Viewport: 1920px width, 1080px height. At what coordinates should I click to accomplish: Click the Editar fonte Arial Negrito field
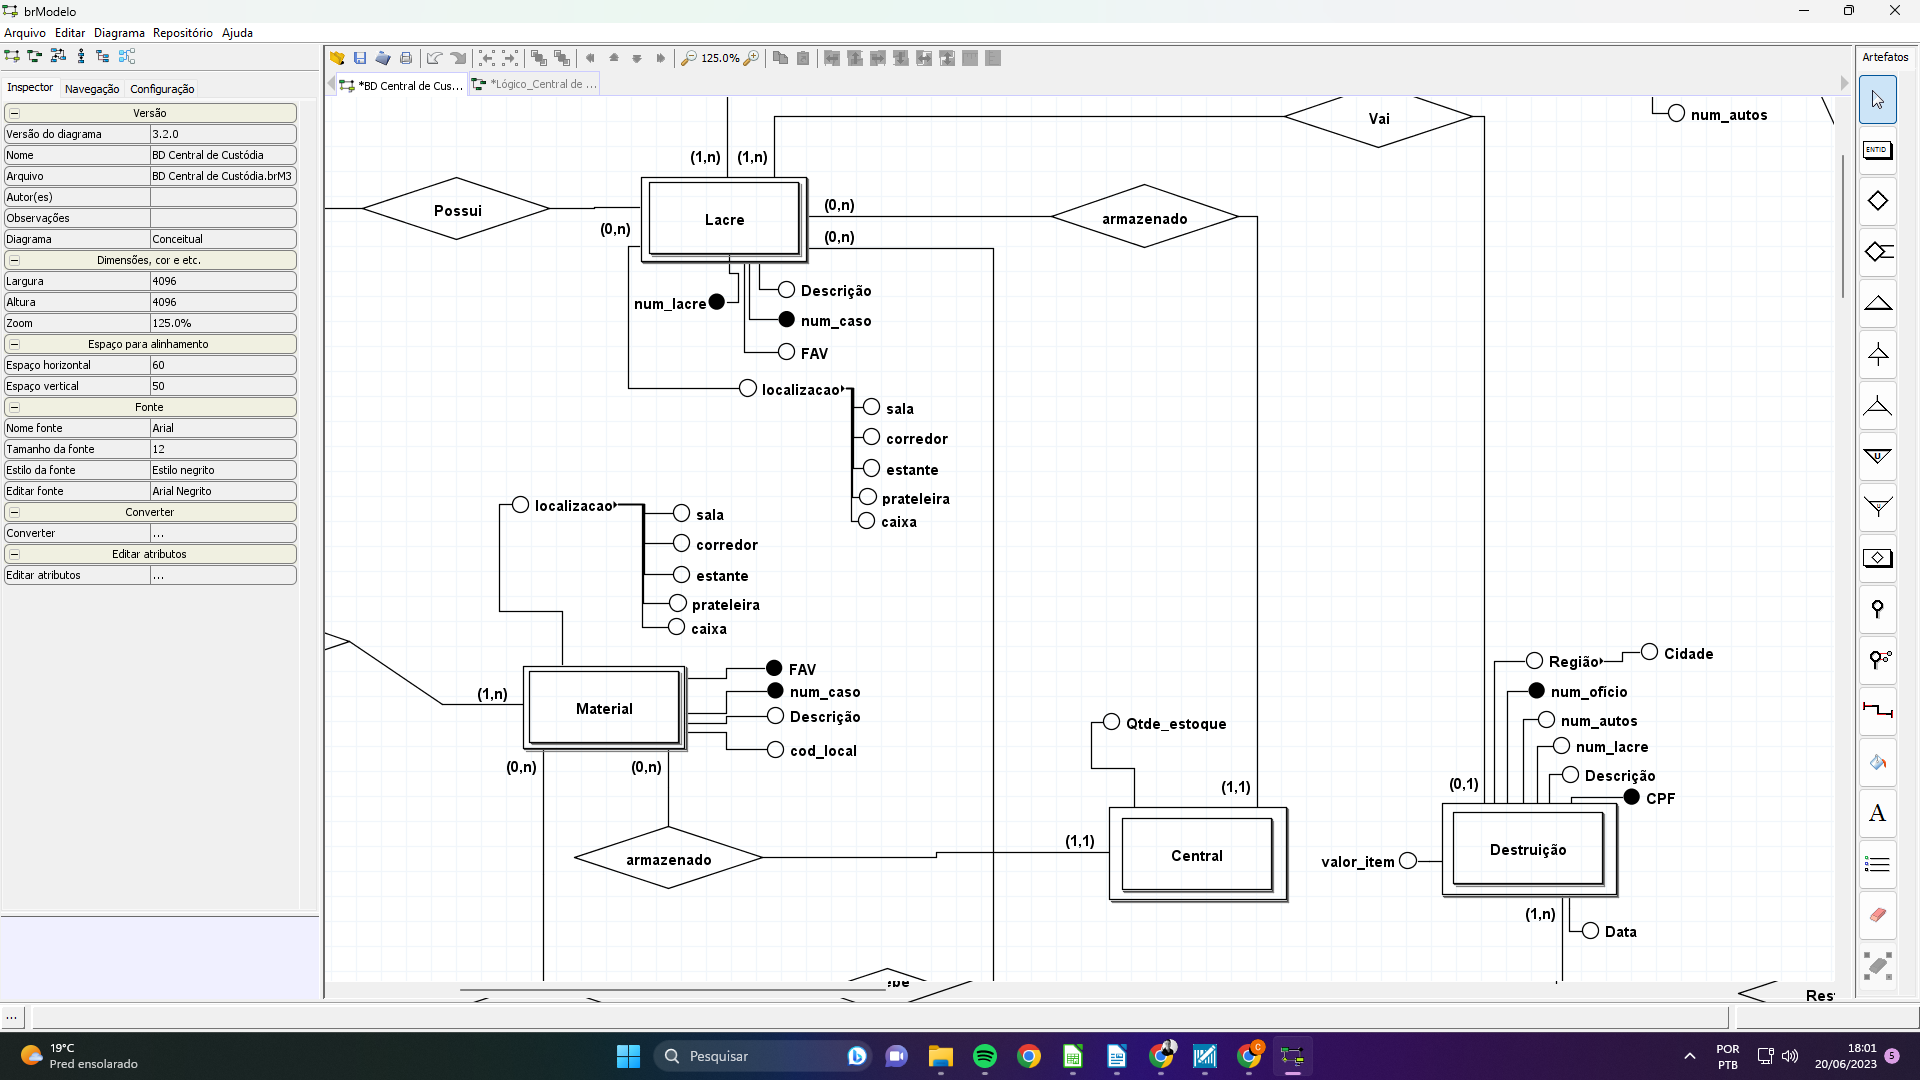click(223, 491)
